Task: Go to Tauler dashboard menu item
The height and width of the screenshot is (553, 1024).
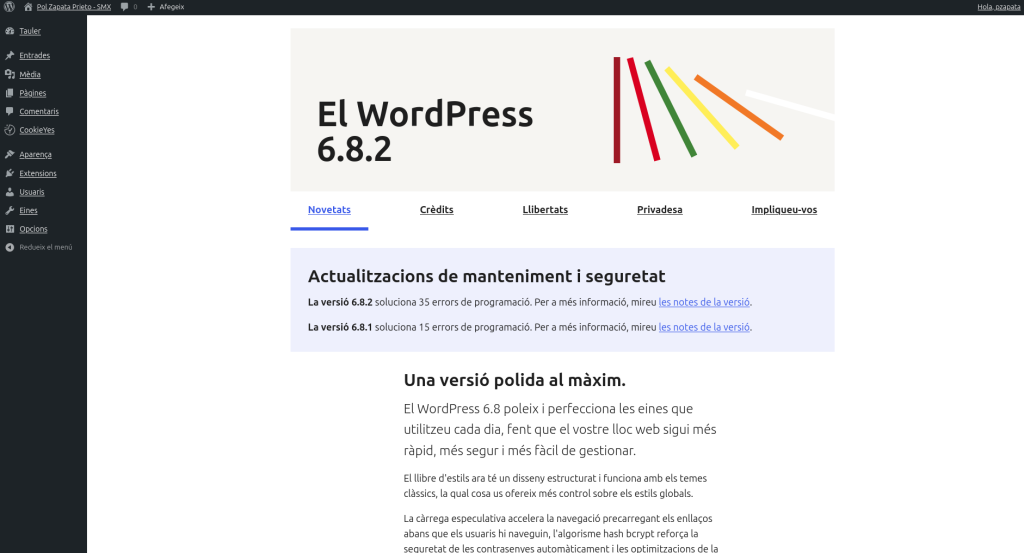Action: click(x=30, y=31)
